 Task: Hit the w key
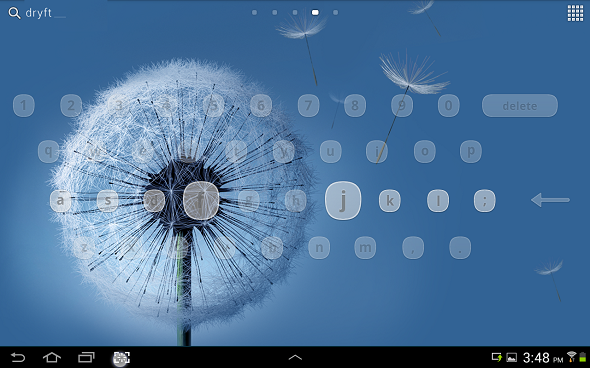tap(95, 152)
